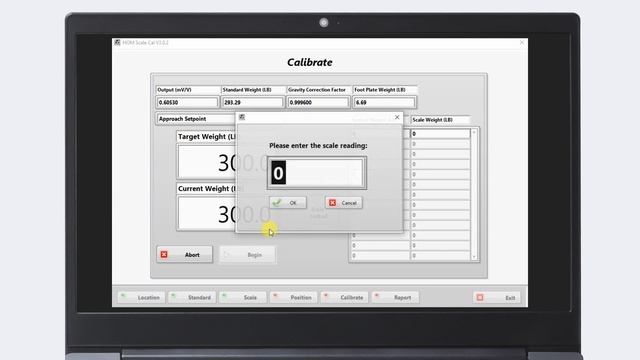The image size is (640, 360).
Task: Open the Position step tab
Action: [x=294, y=298]
